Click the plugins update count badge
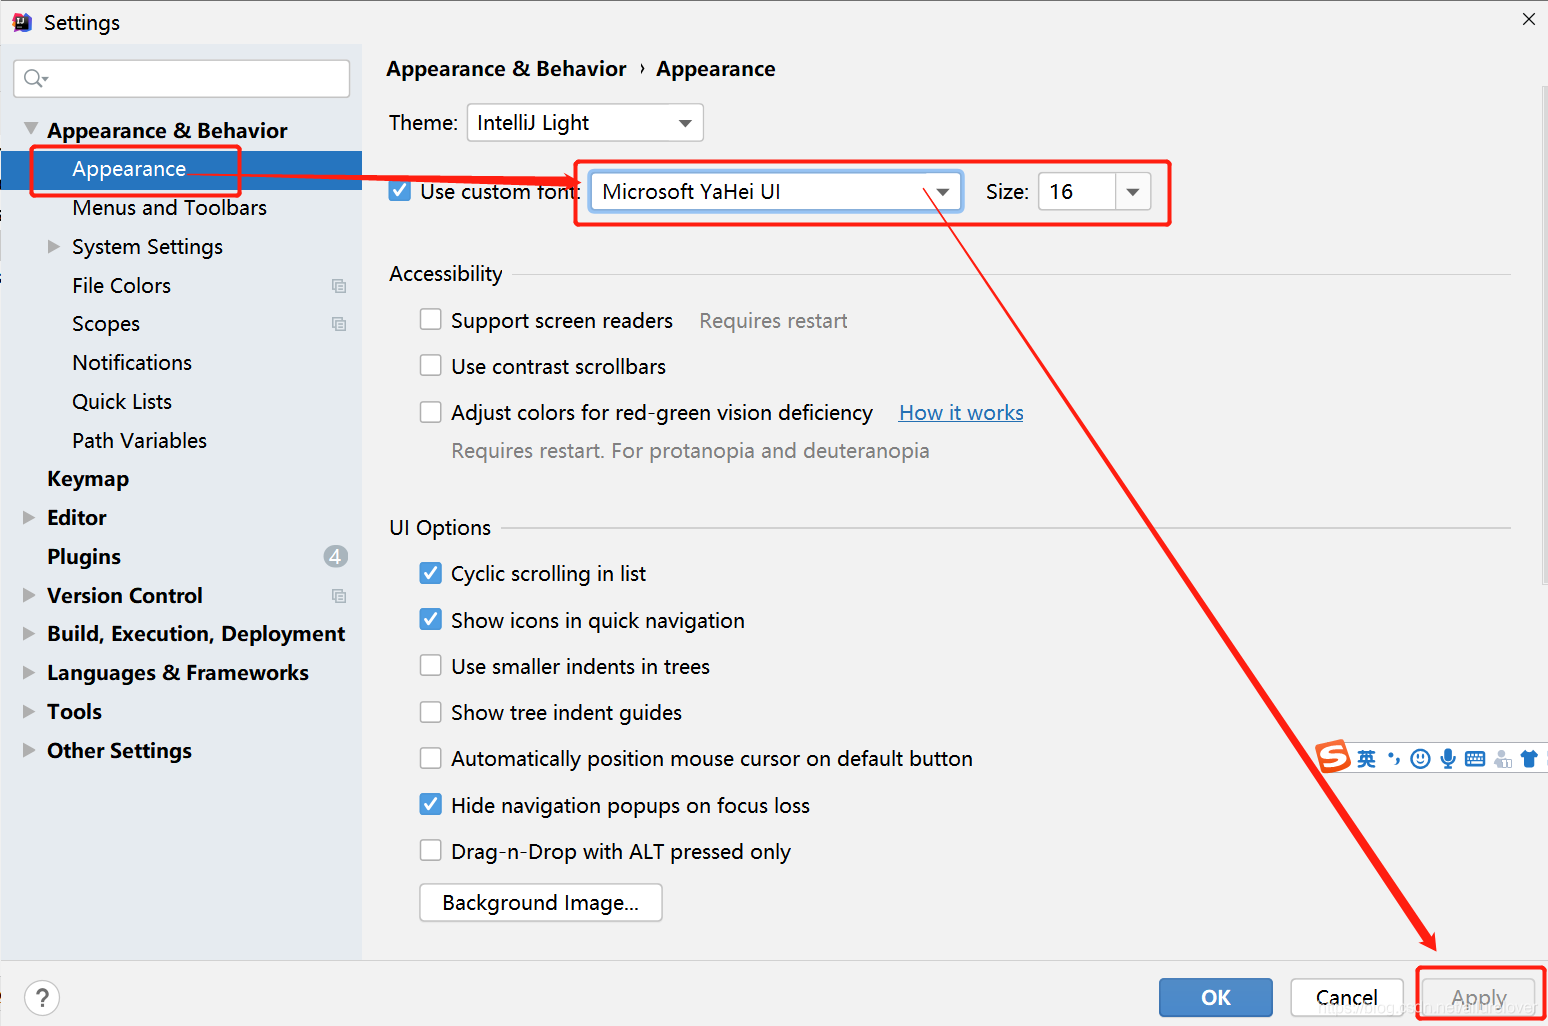The width and height of the screenshot is (1548, 1026). 336,556
